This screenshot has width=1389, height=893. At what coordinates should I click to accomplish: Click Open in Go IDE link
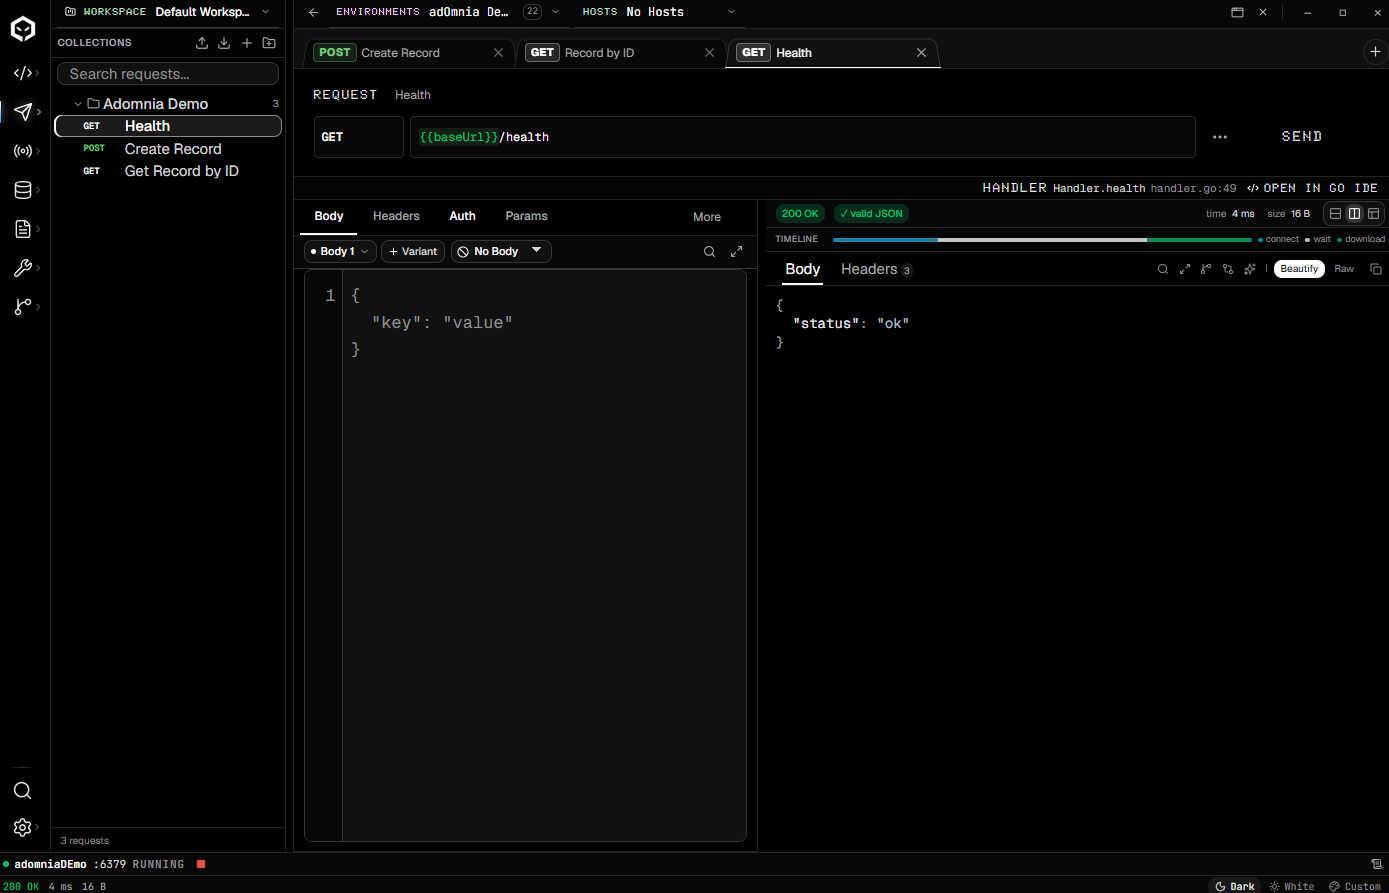[1312, 188]
